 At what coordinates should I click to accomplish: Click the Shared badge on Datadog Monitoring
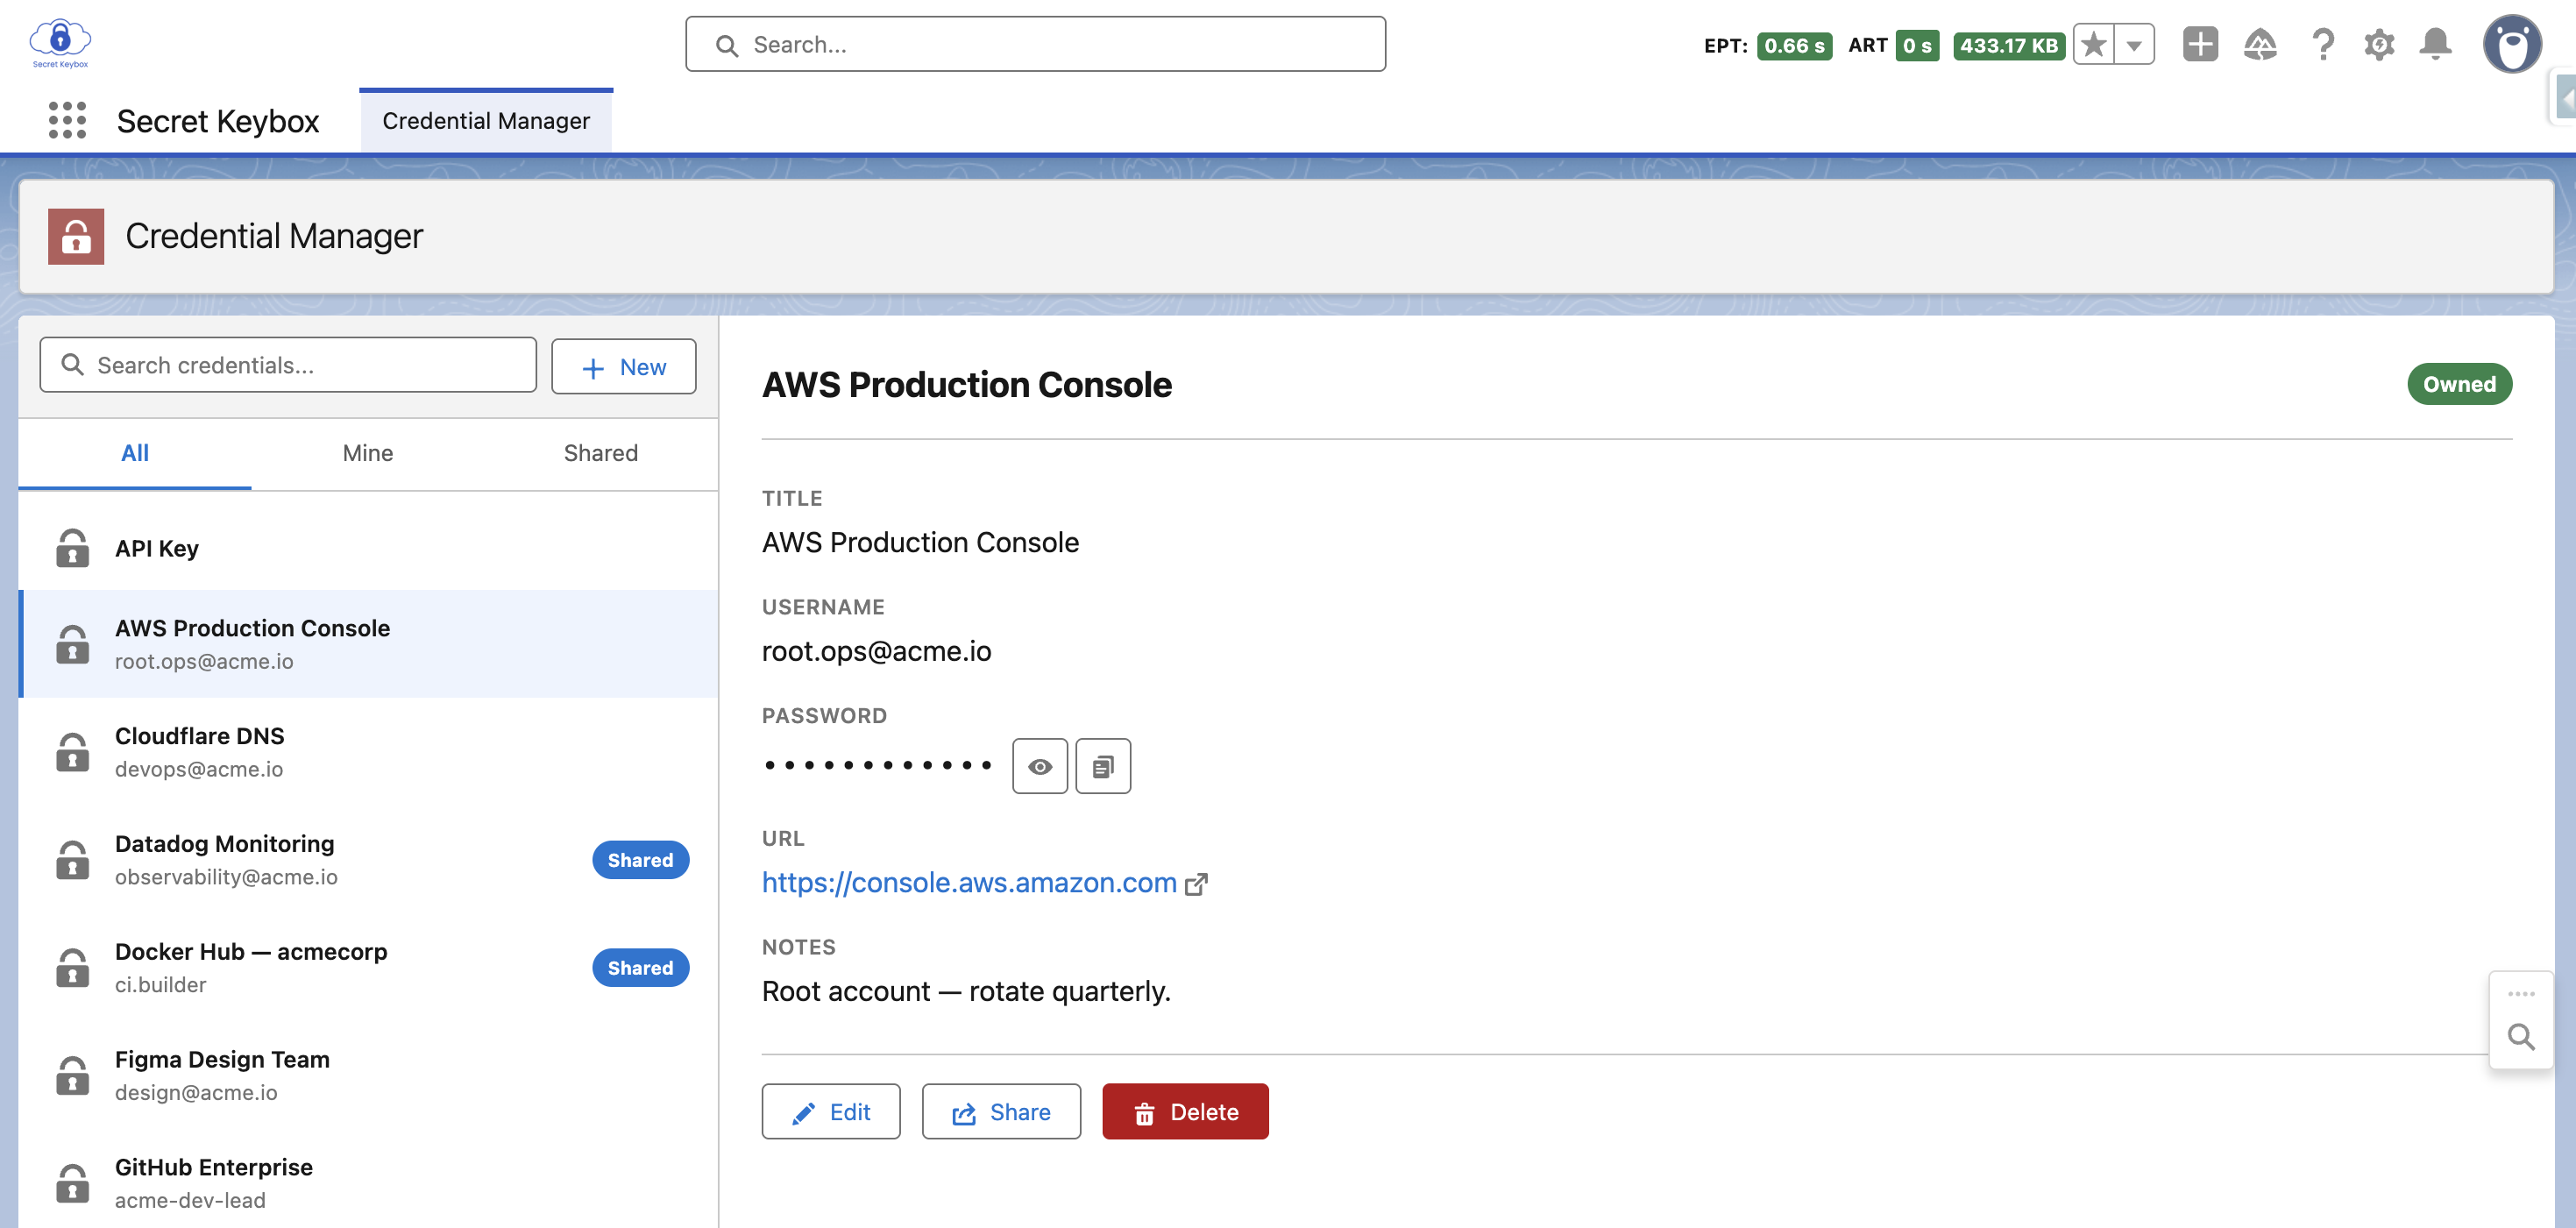(x=640, y=860)
